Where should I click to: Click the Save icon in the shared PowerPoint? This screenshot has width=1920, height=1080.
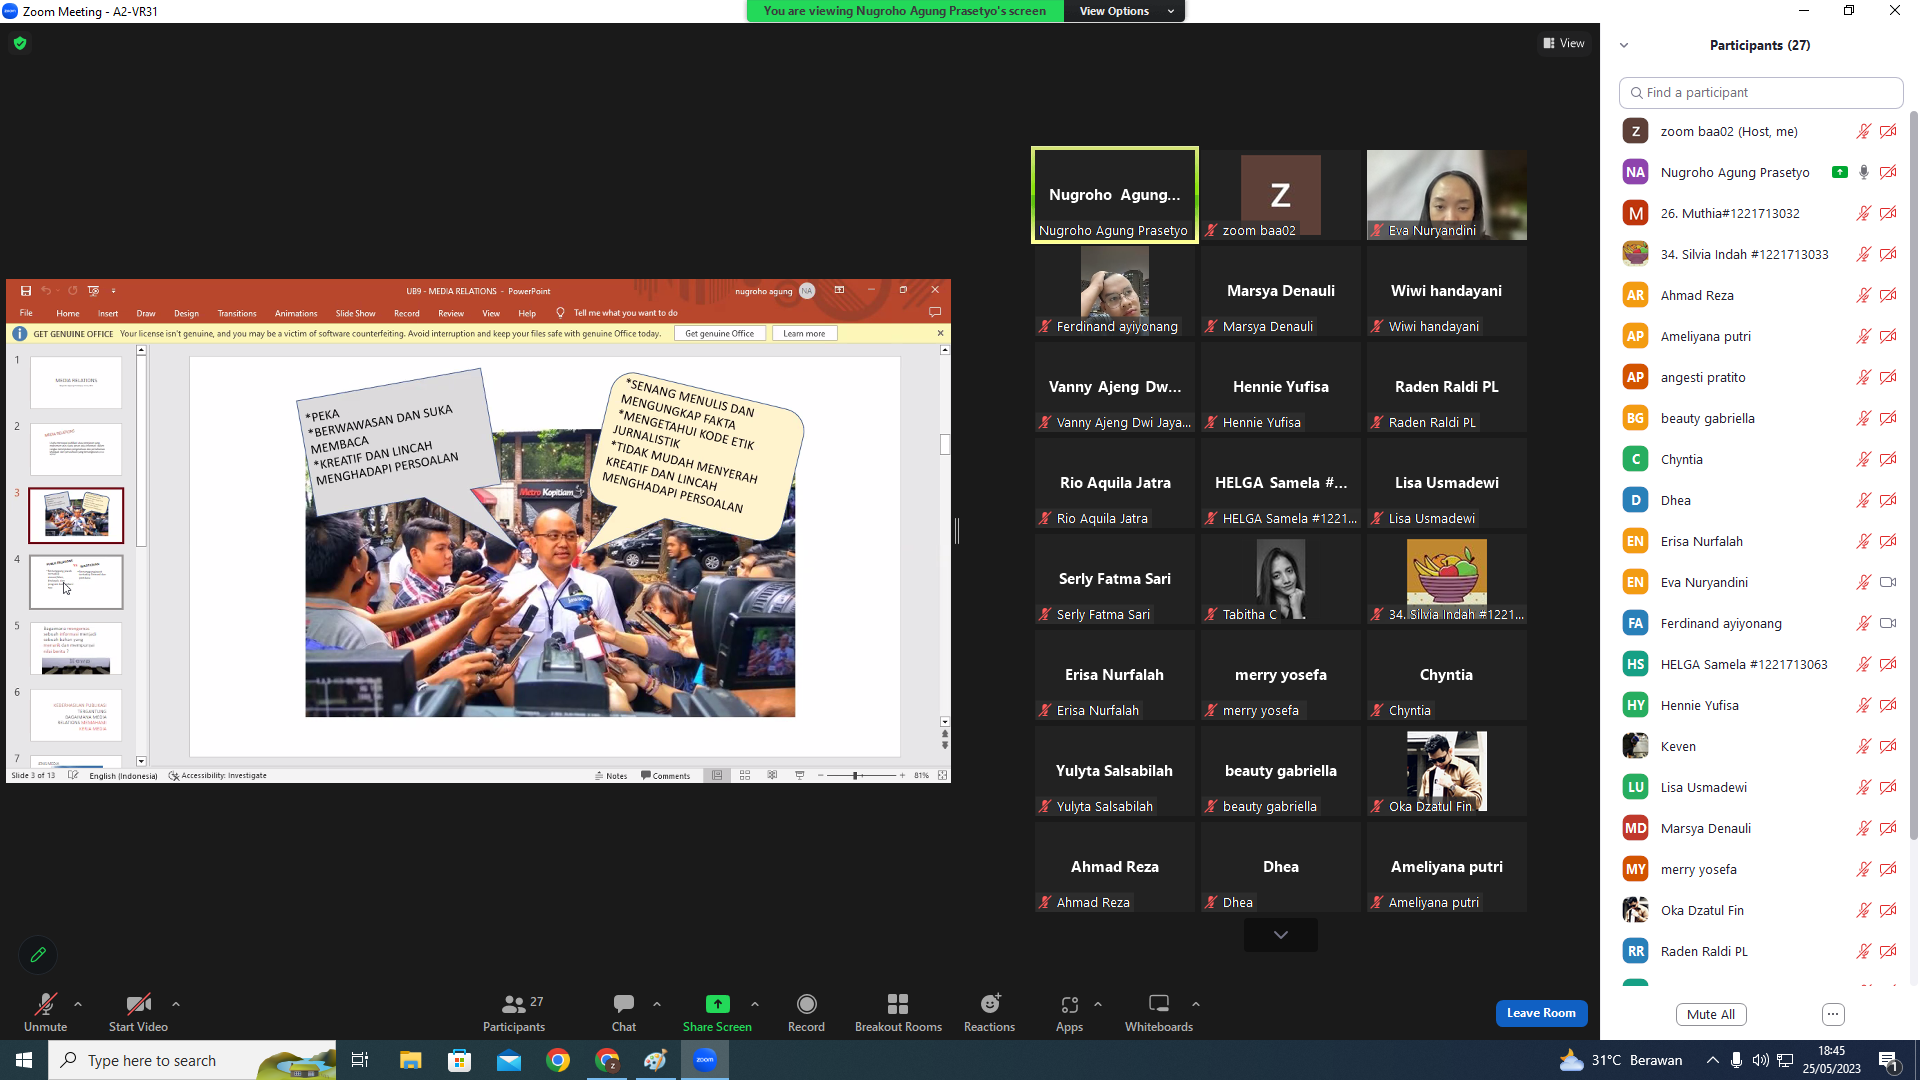click(26, 291)
